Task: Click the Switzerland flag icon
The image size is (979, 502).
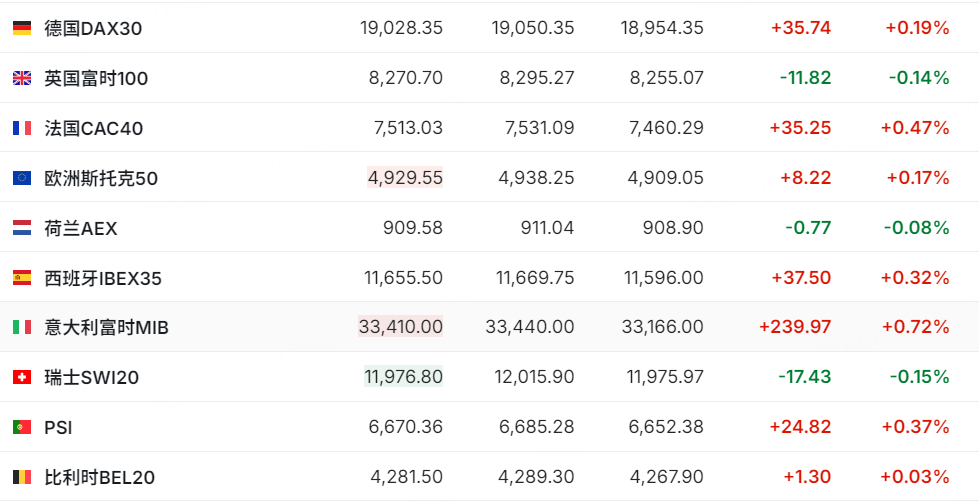Action: 21,377
